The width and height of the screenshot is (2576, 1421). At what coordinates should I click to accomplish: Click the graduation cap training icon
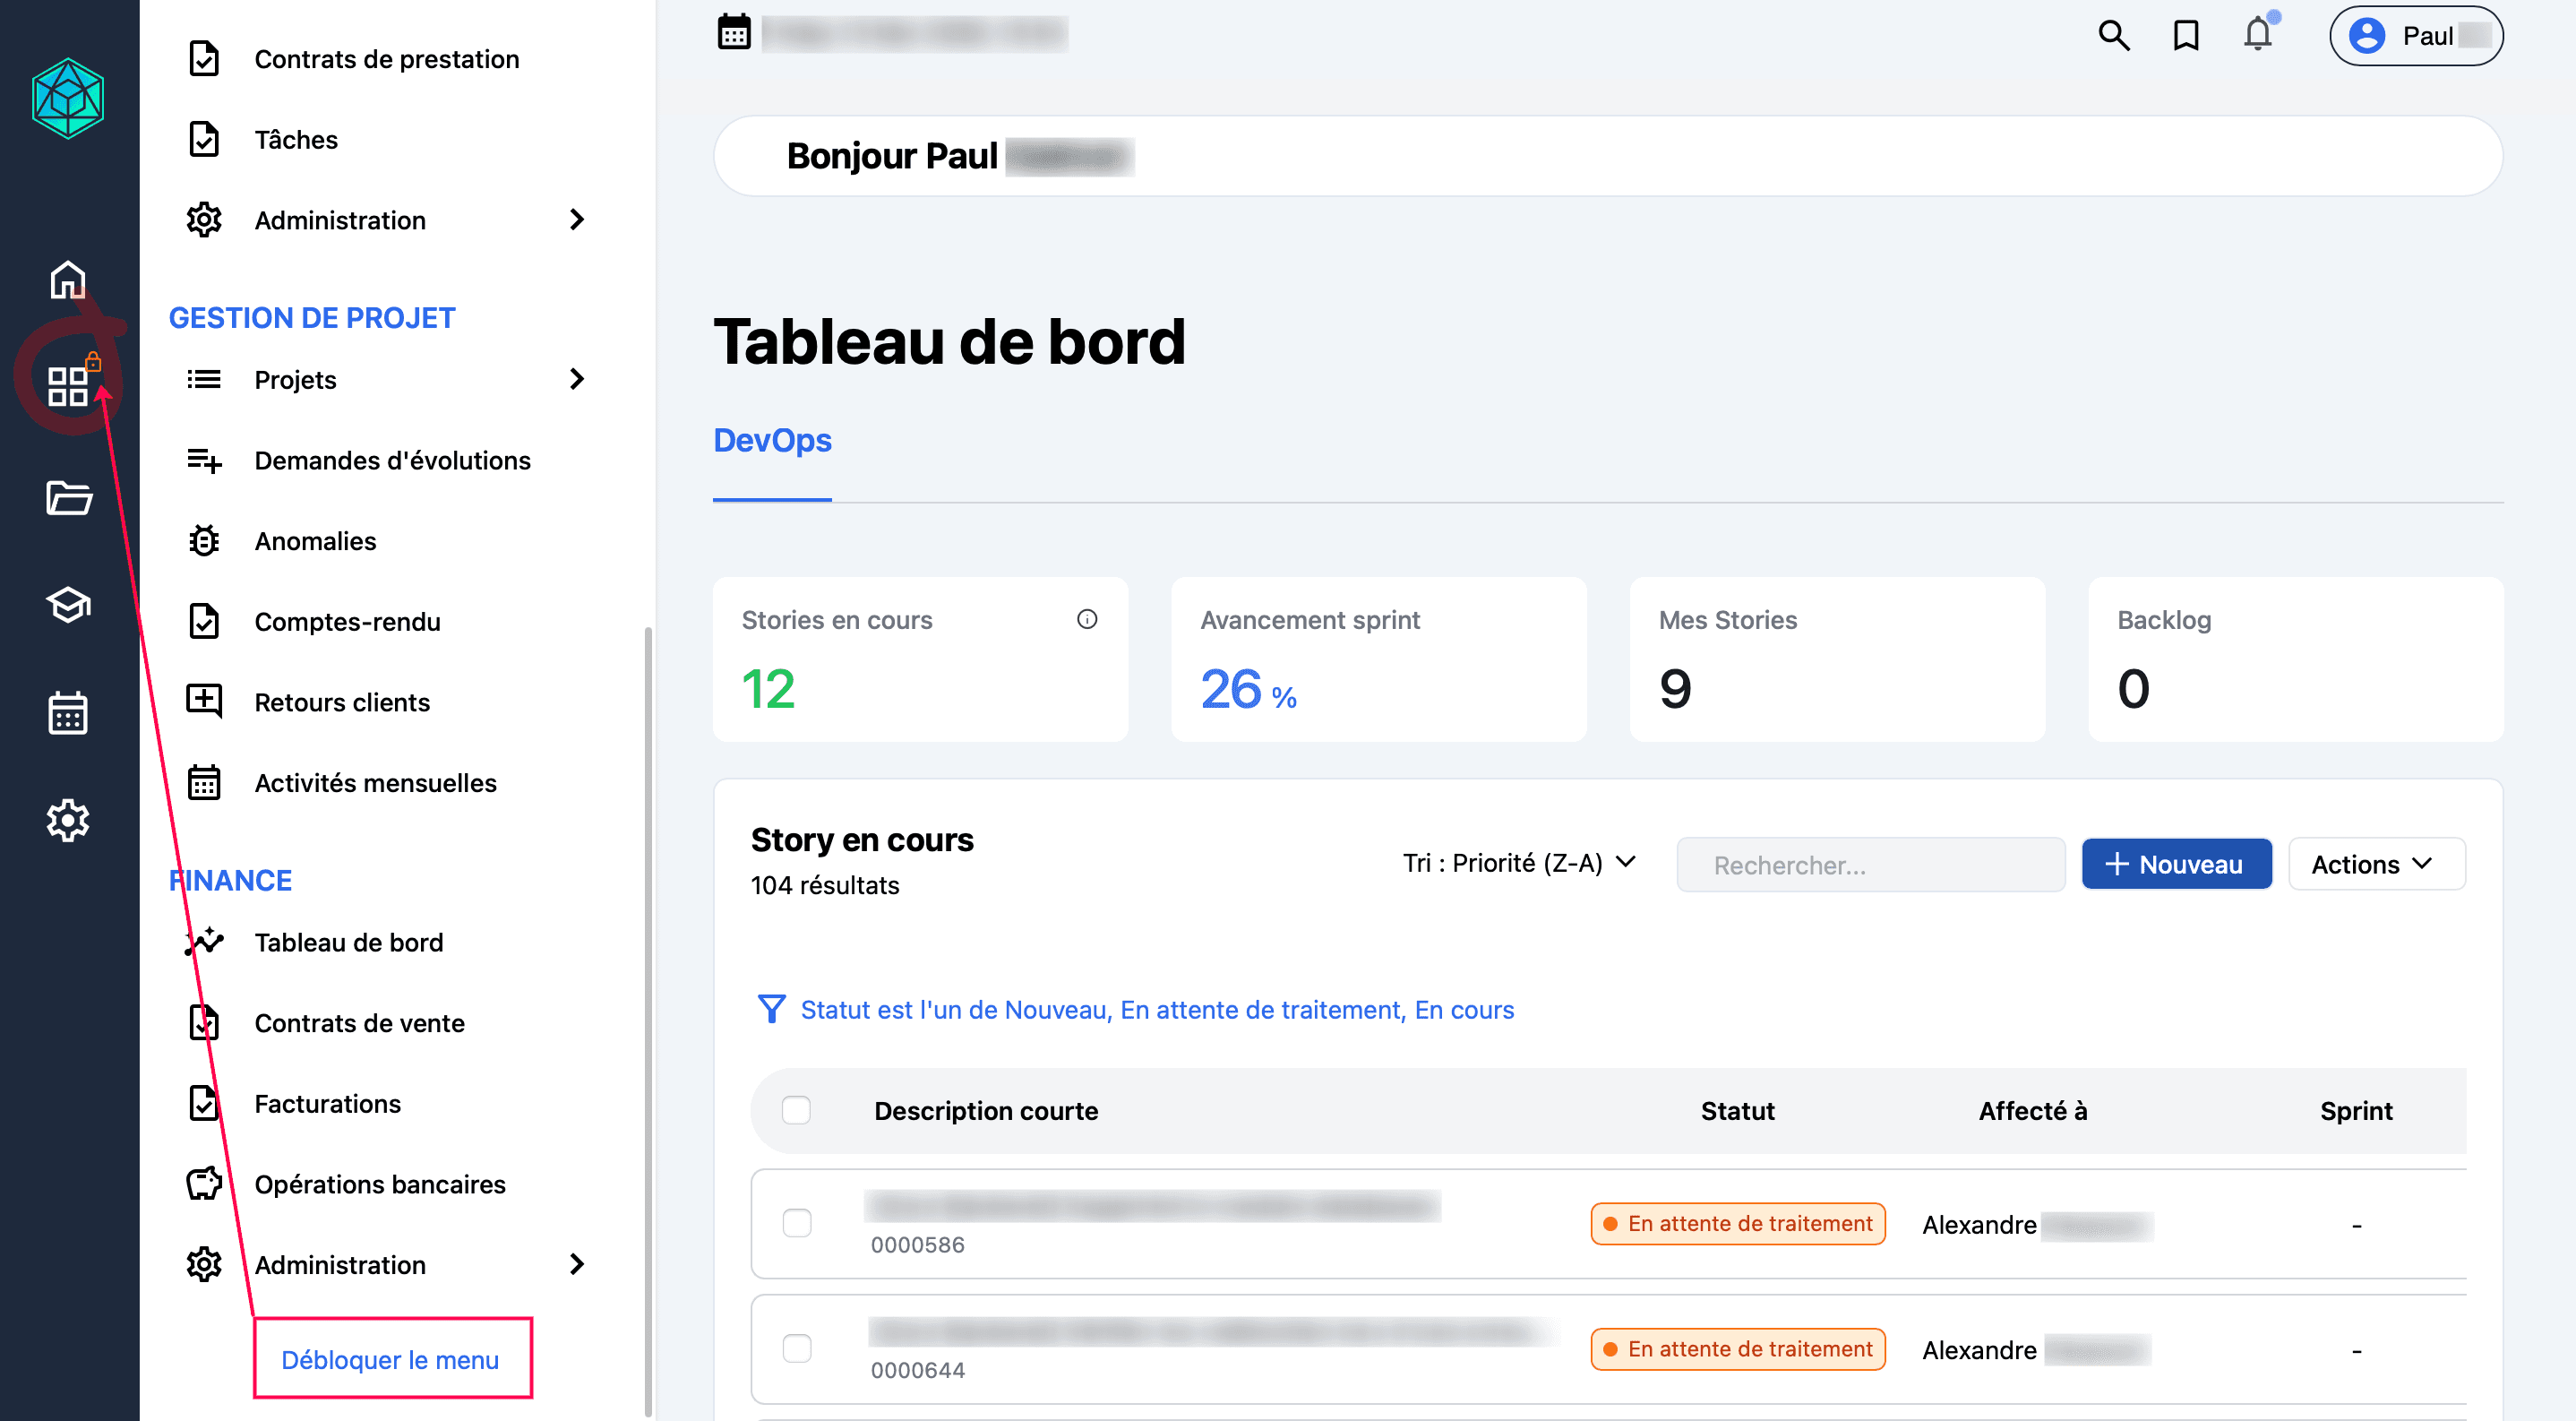pyautogui.click(x=68, y=605)
